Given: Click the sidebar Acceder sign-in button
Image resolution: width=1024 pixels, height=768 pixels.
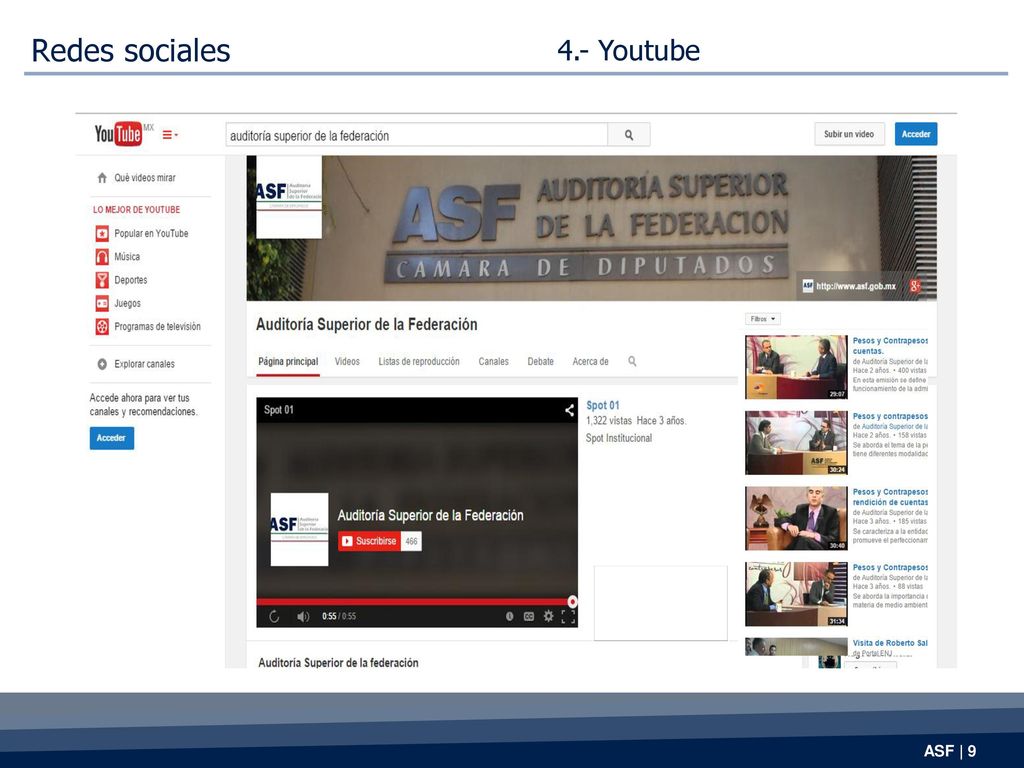Looking at the screenshot, I should pyautogui.click(x=112, y=438).
